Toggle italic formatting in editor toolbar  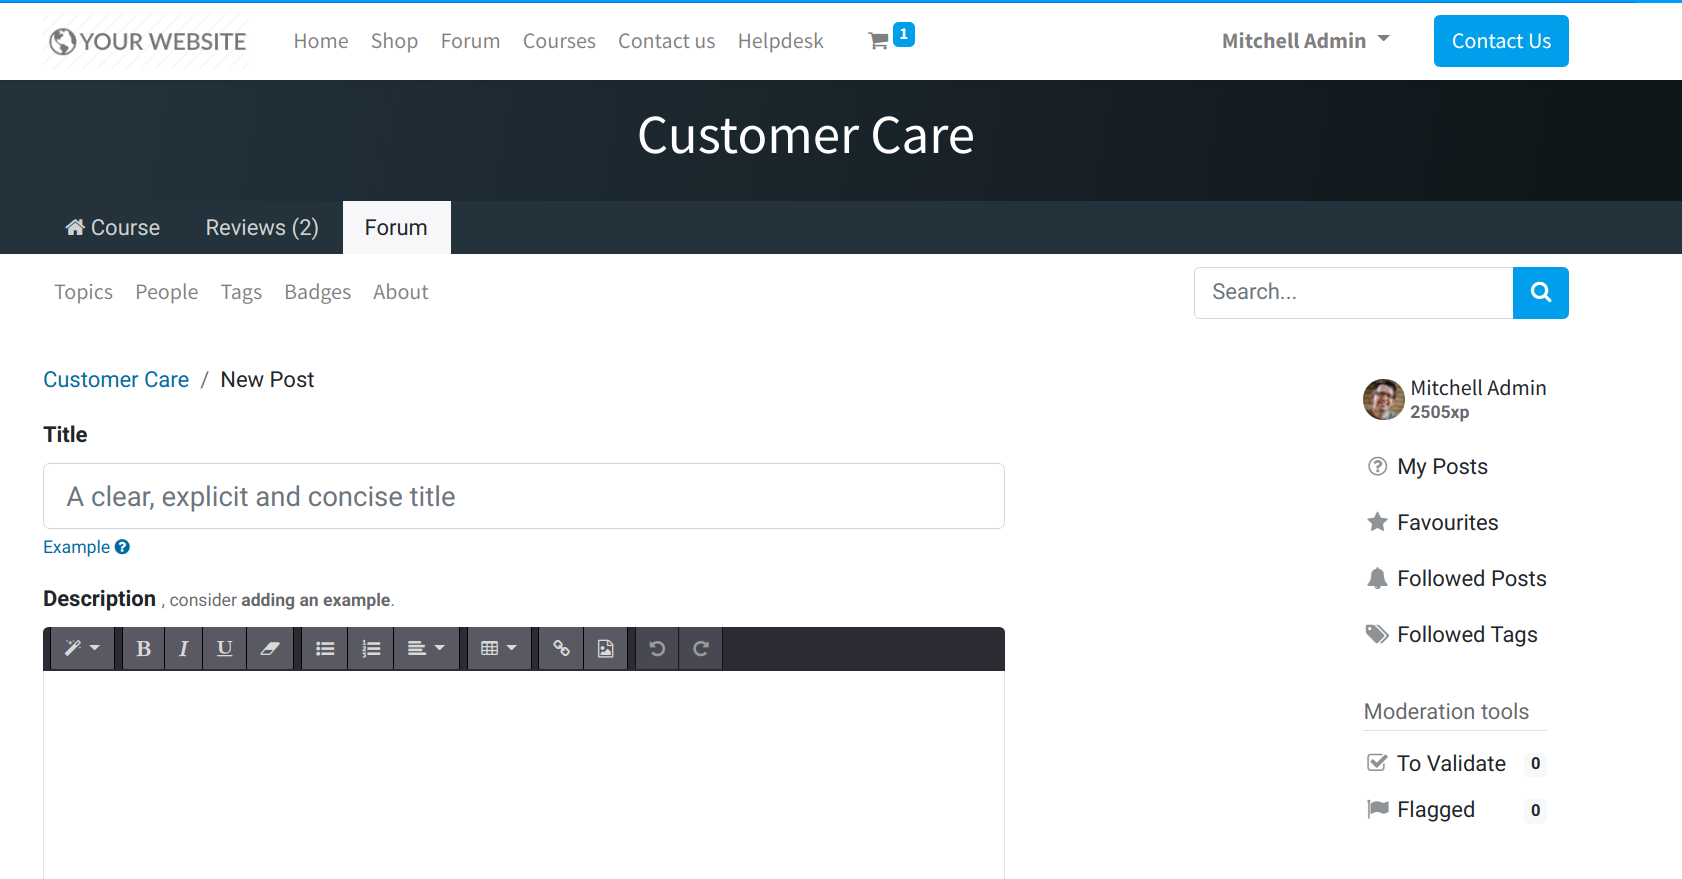click(183, 649)
